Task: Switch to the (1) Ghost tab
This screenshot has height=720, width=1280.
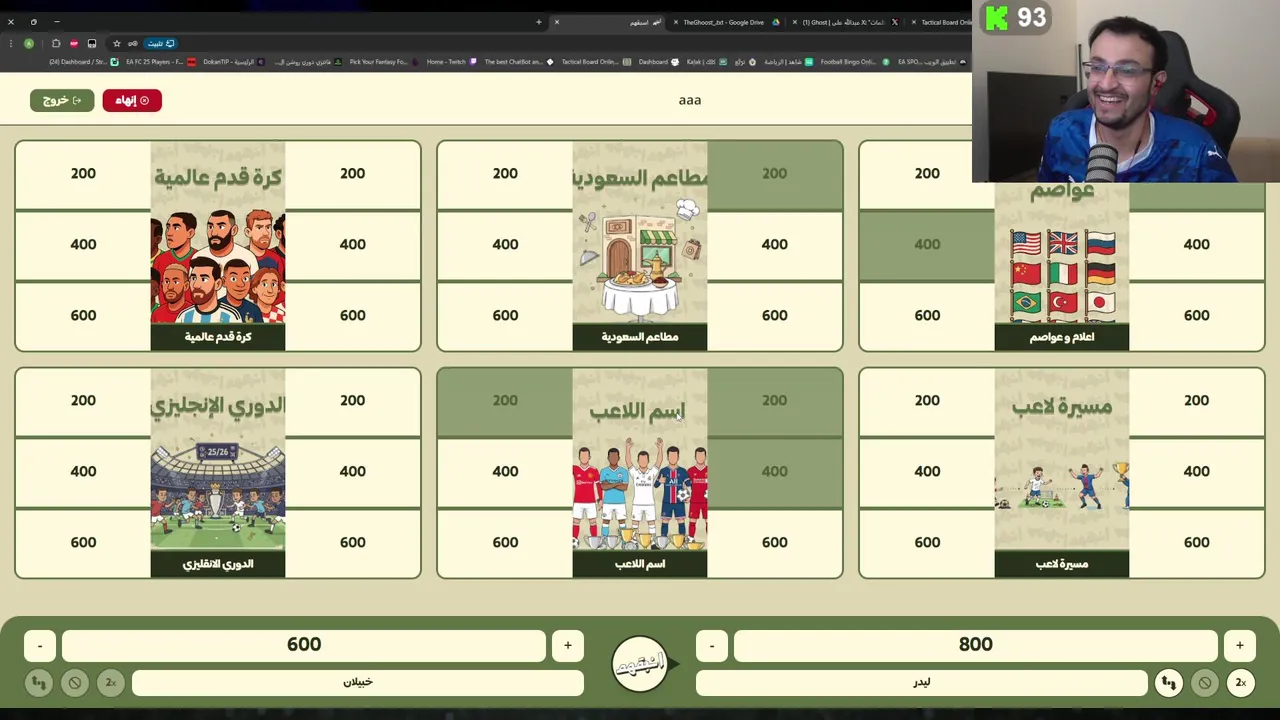Action: pos(848,22)
